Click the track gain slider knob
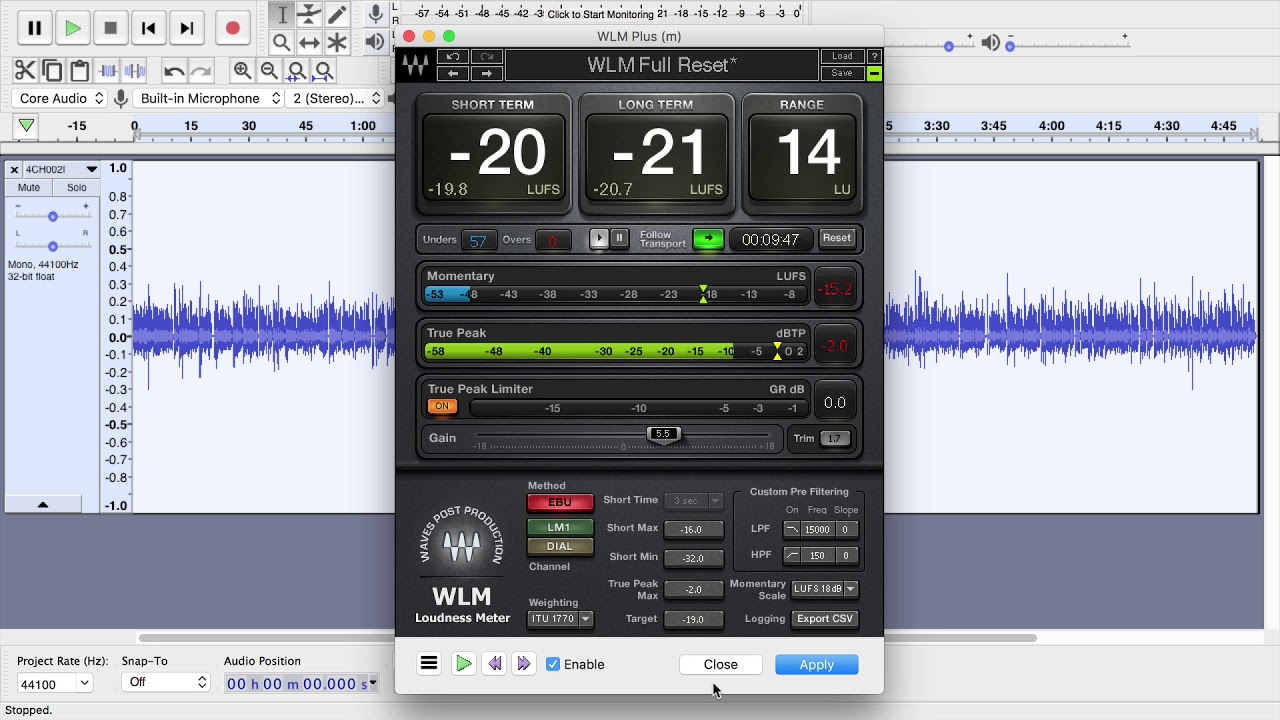Screen dimensions: 1280x720 pos(53,216)
